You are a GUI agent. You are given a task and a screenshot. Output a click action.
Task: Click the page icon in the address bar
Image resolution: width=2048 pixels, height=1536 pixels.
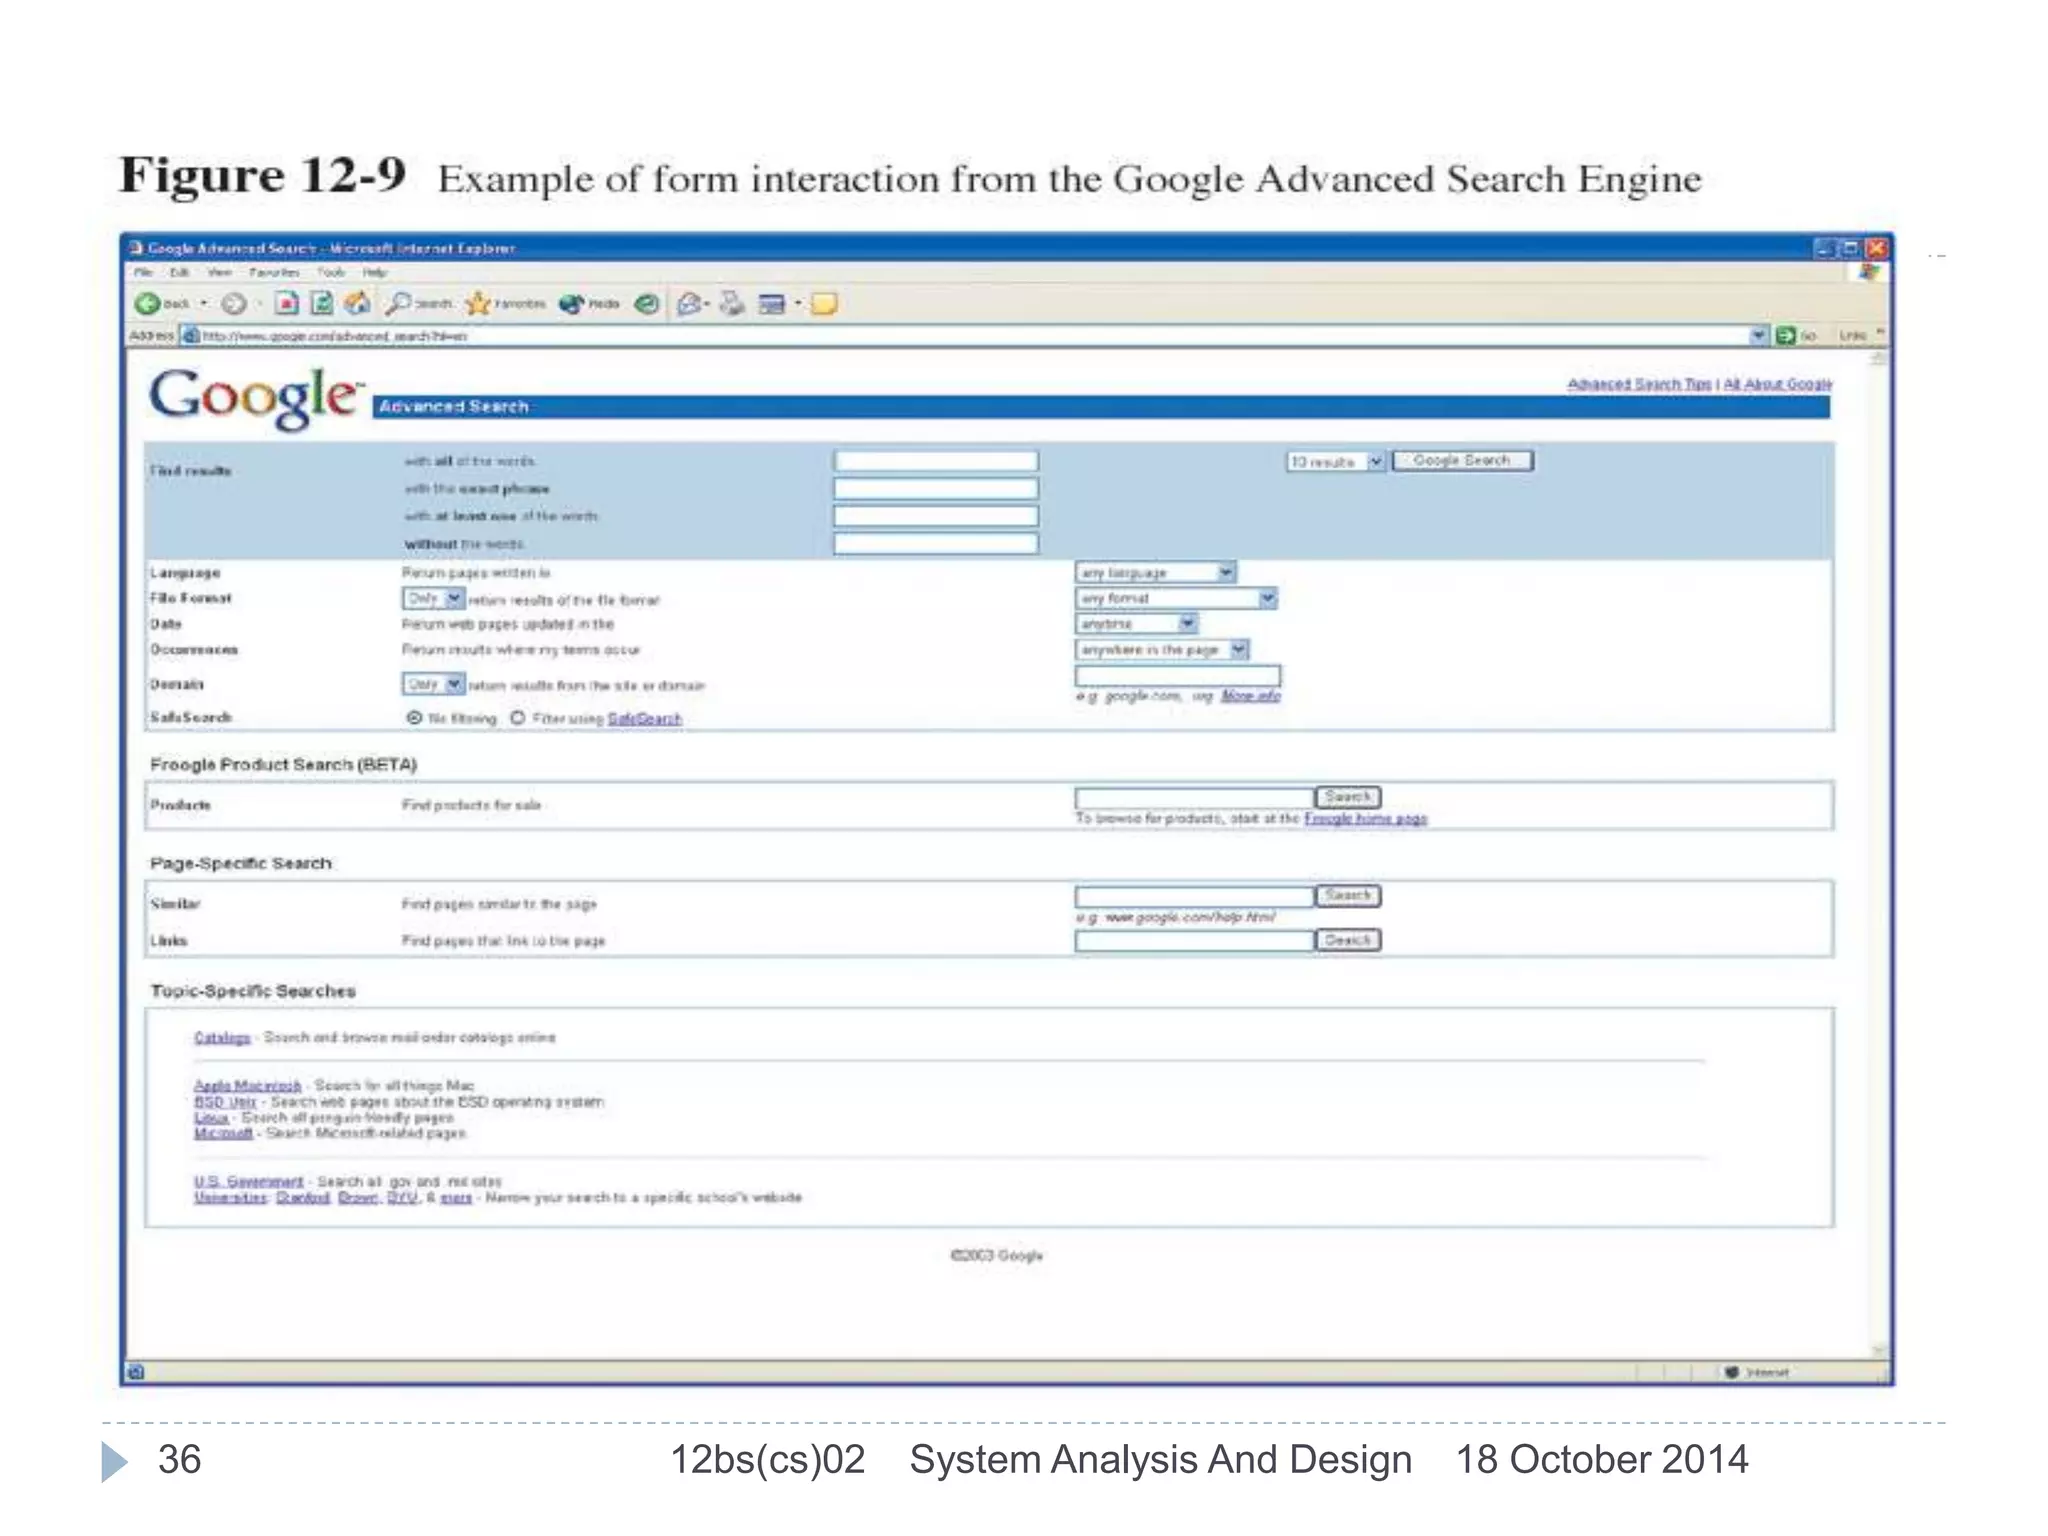tap(190, 336)
